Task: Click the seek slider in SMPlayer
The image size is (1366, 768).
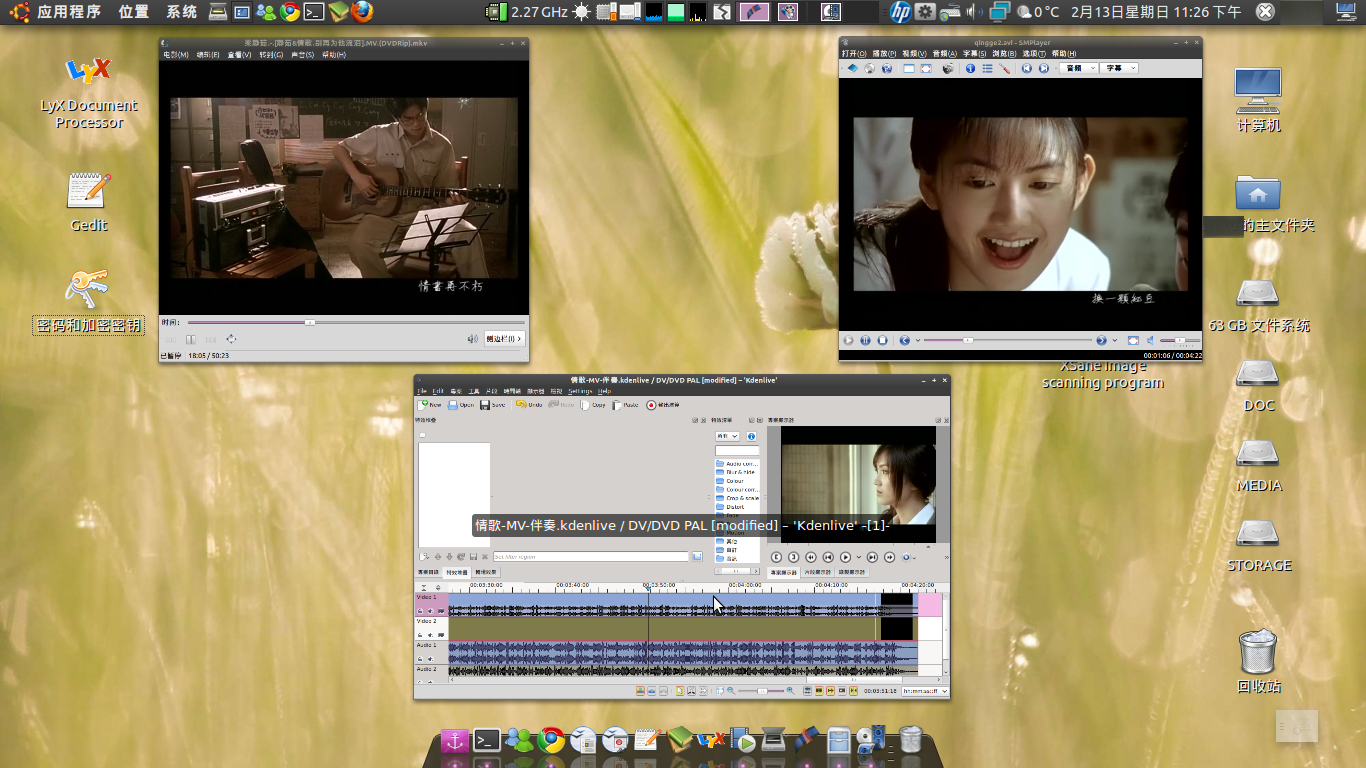Action: tap(1008, 340)
